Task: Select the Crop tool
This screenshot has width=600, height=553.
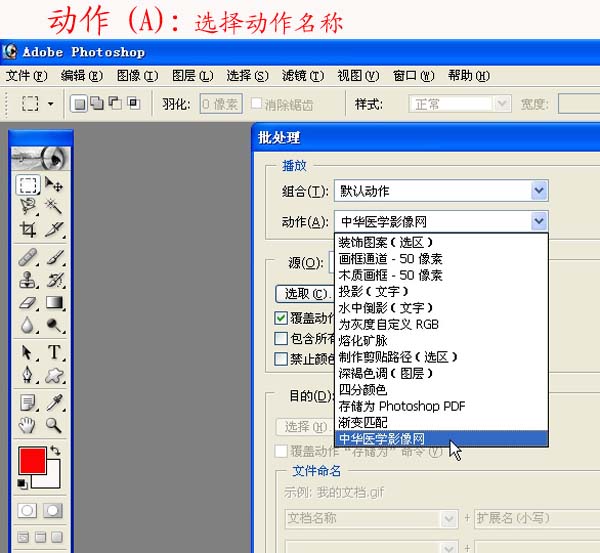Action: click(28, 229)
